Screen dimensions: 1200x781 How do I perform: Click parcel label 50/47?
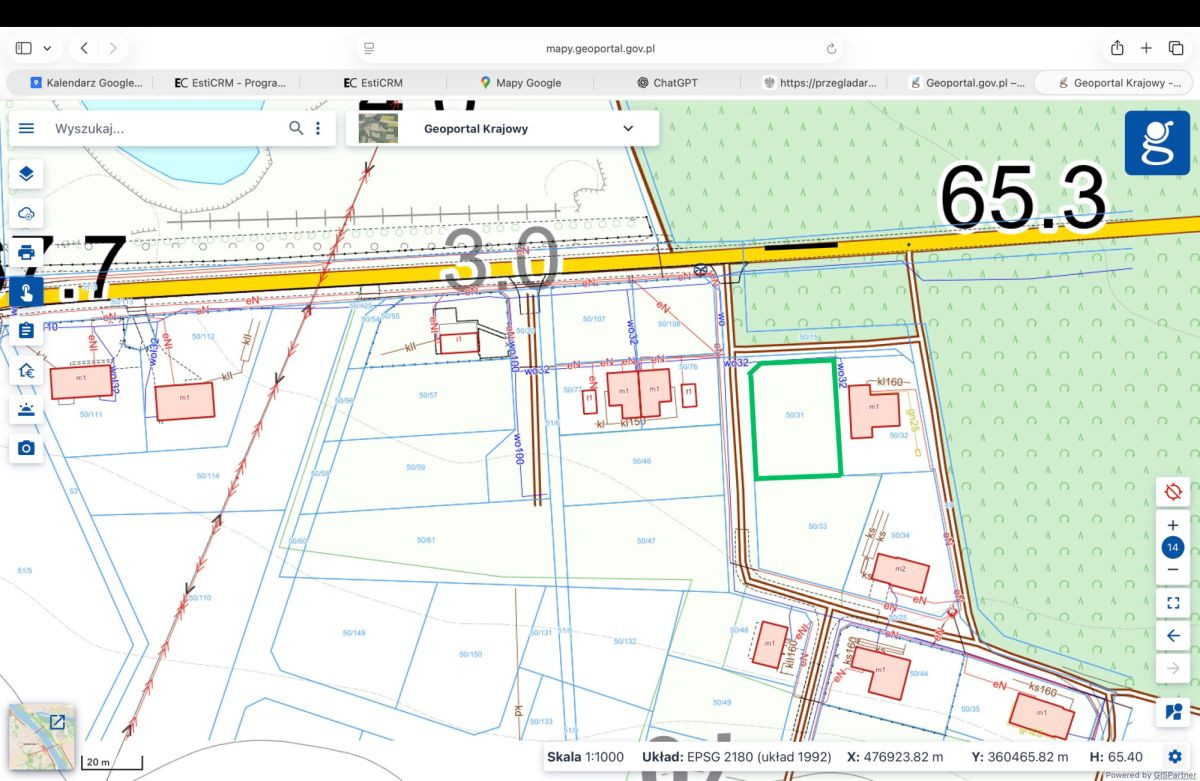tap(645, 540)
